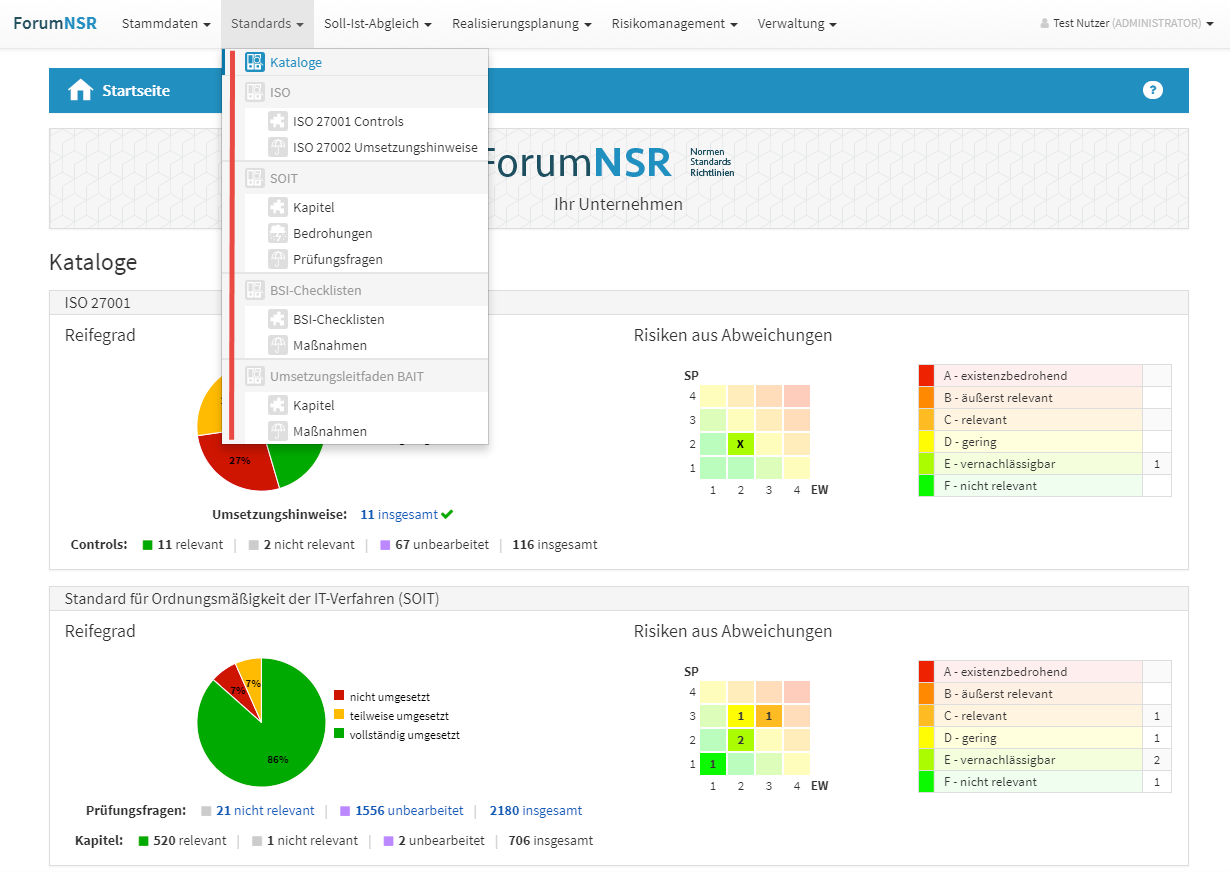
Task: Click the user icon beside Test Nutzer
Action: [x=1045, y=24]
